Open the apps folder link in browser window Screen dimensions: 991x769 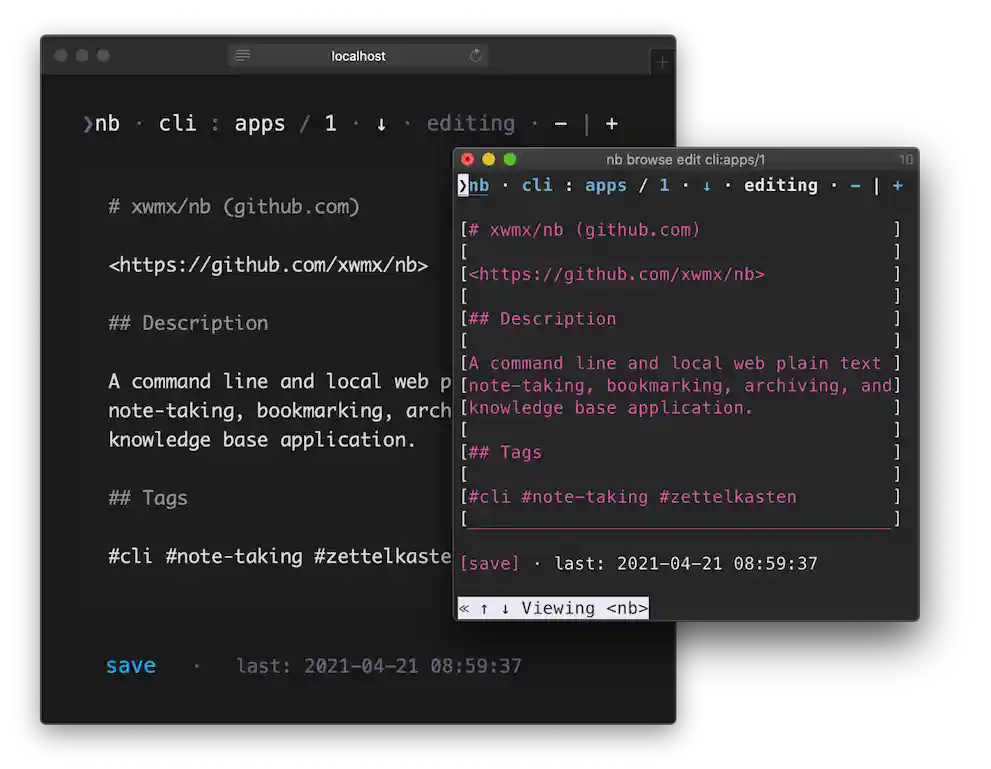pos(260,124)
